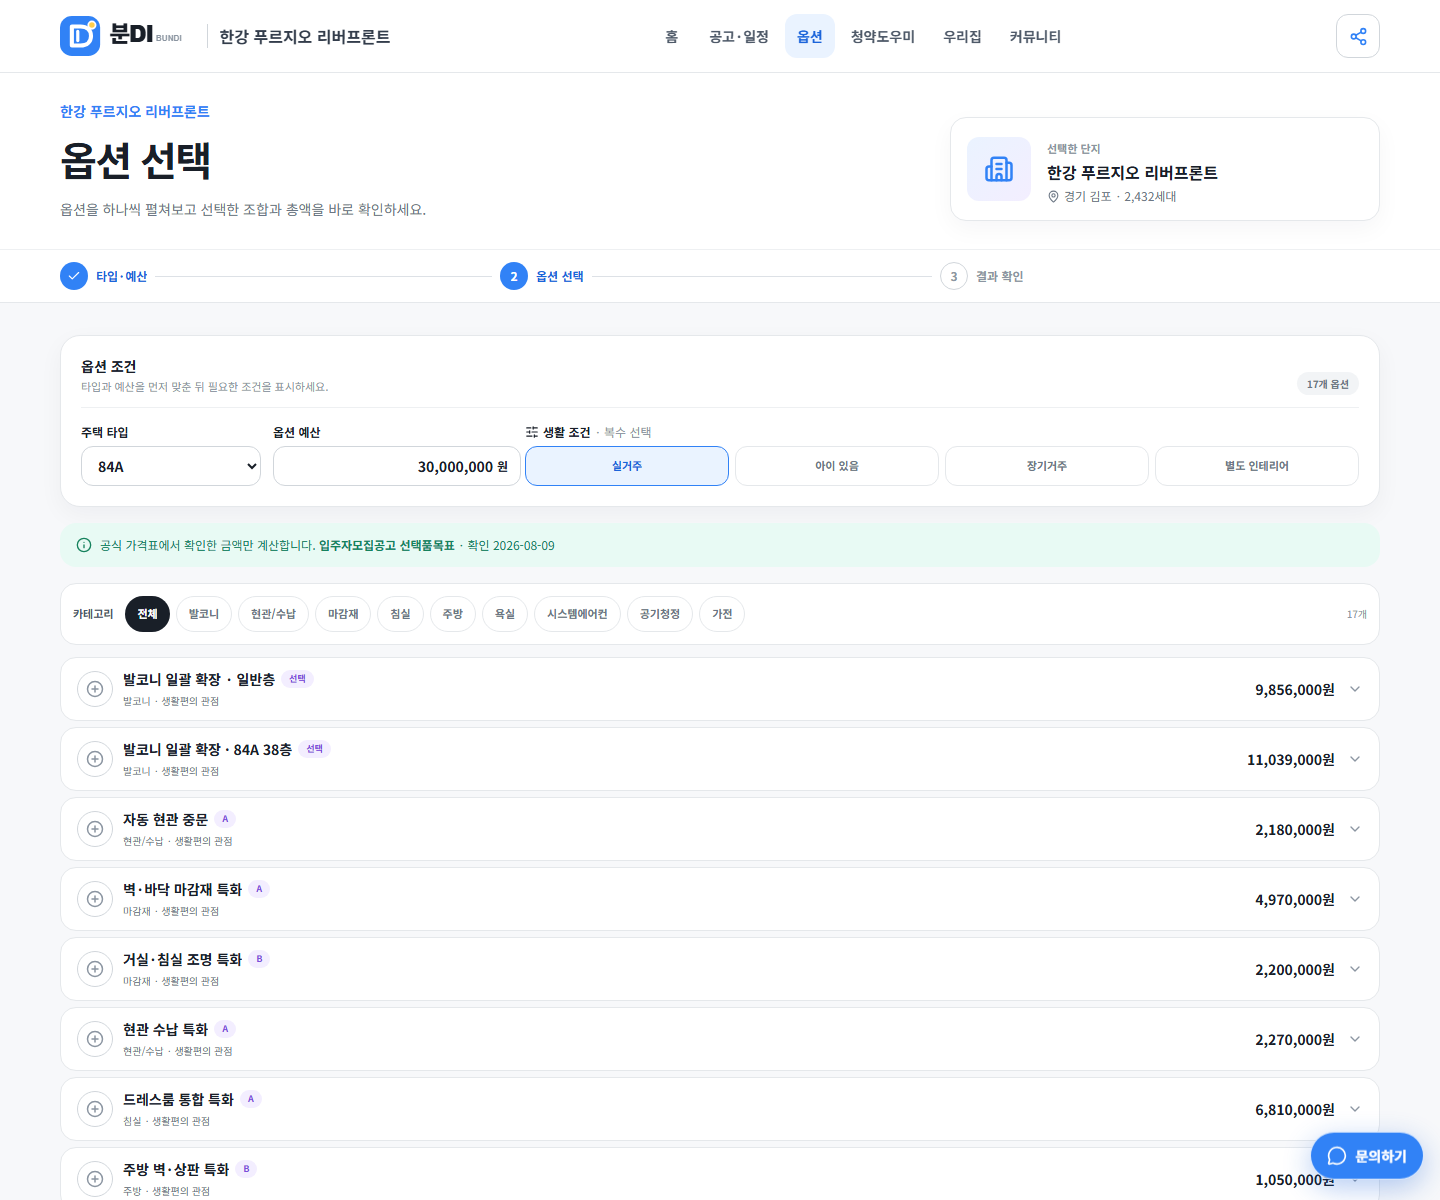Expand the 9,856,000원 balcony option row
1440x1200 pixels.
click(x=1355, y=689)
